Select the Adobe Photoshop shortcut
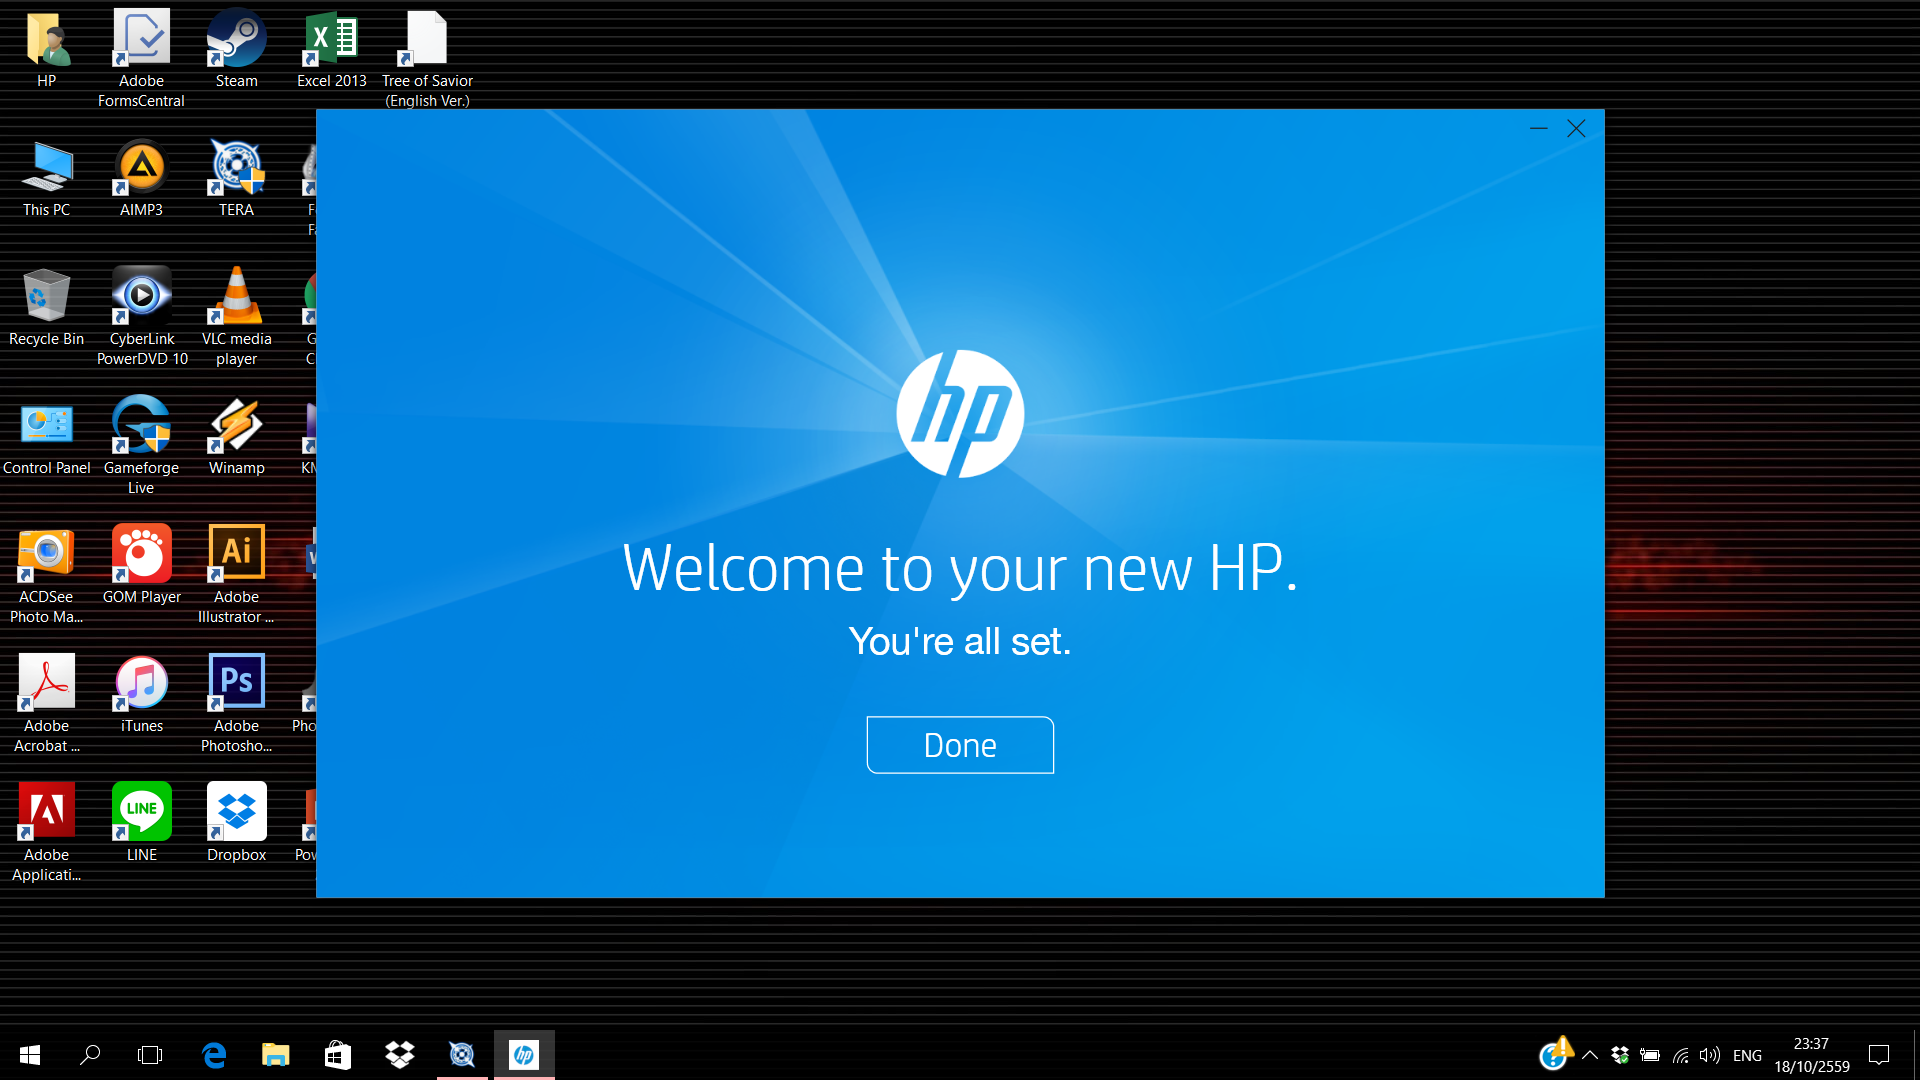Viewport: 1920px width, 1080px height. coord(236,683)
